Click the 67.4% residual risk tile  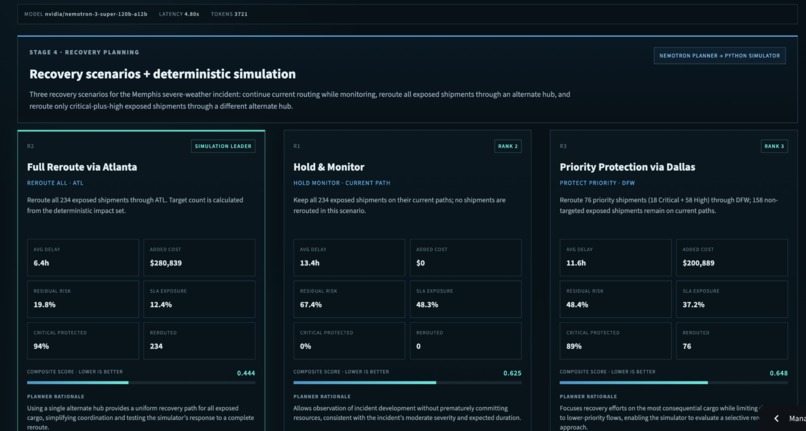pyautogui.click(x=349, y=299)
